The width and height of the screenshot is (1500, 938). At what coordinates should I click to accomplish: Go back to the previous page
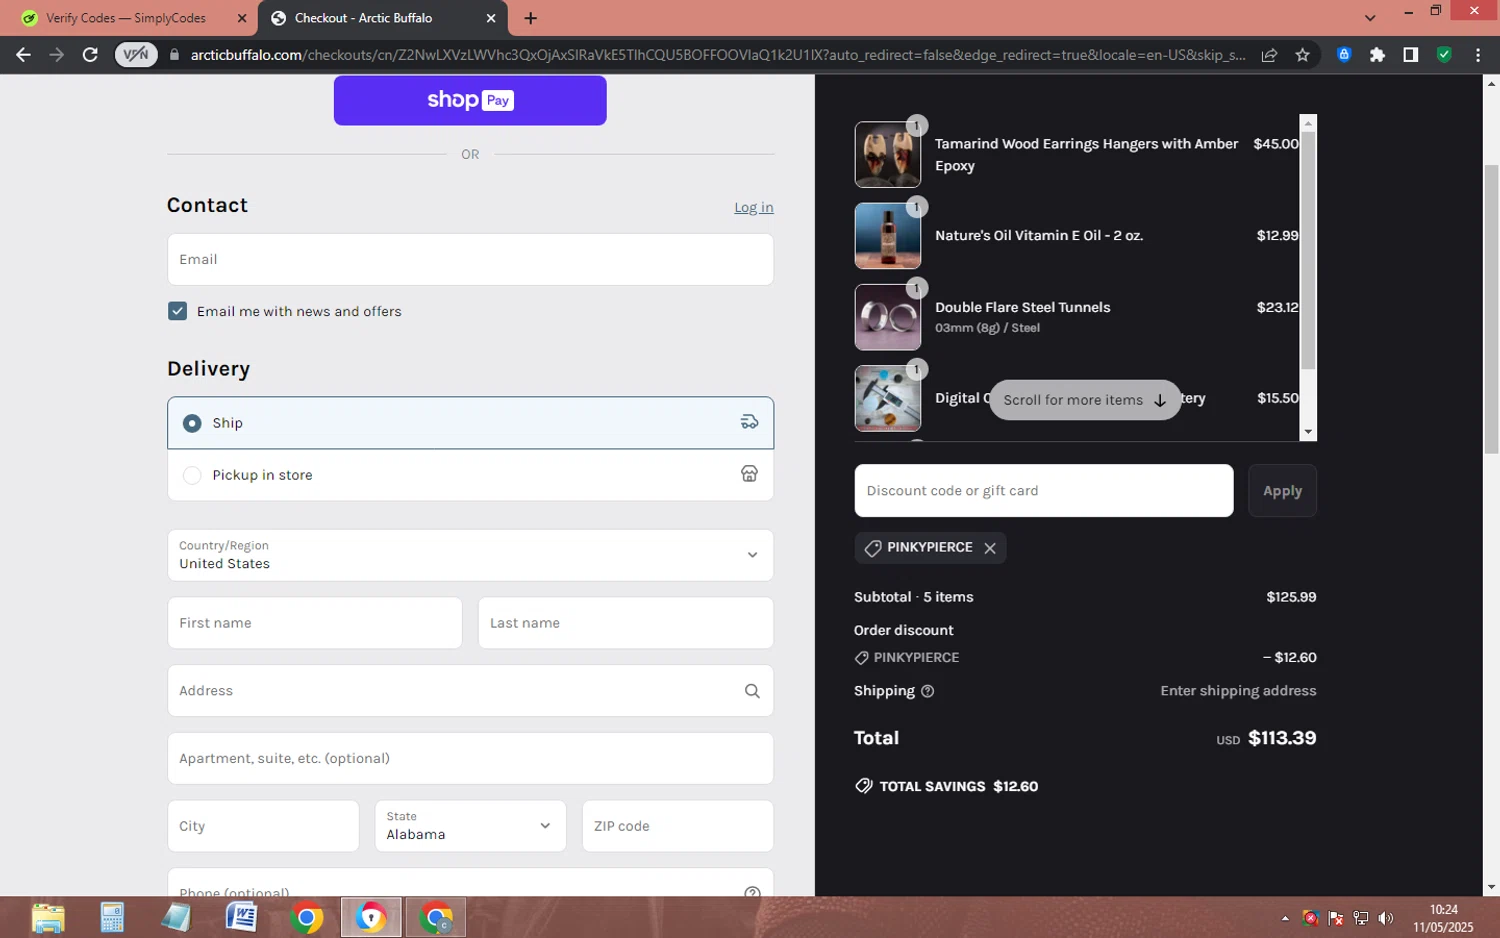(x=23, y=55)
